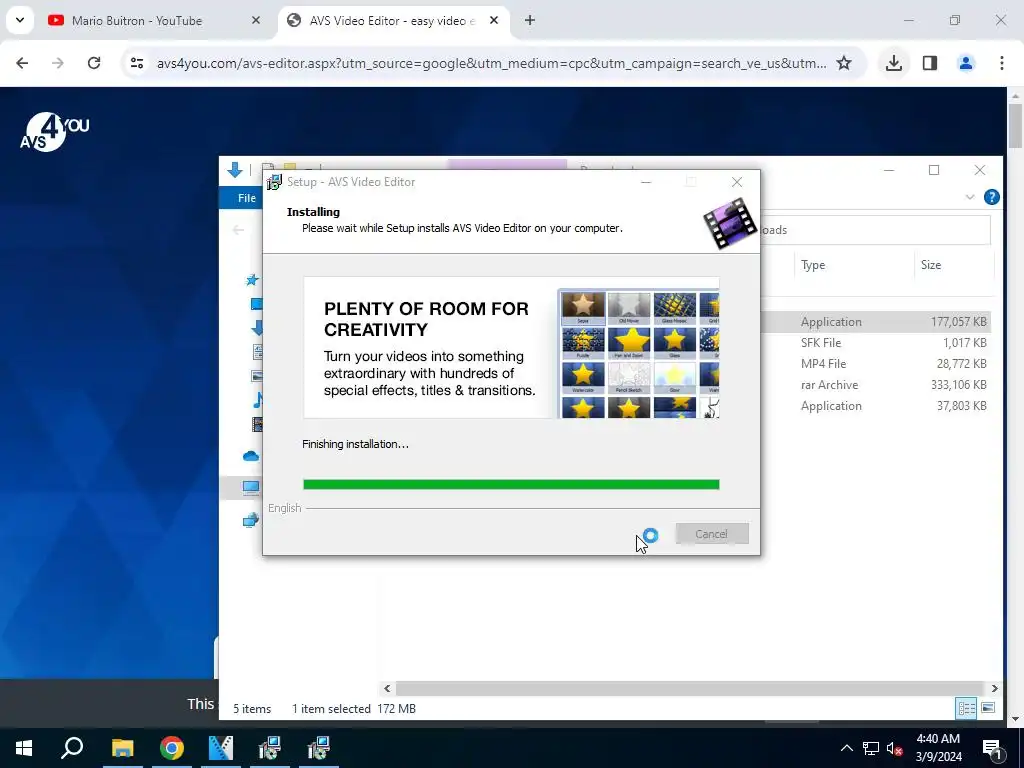
Task: Open File Explorer from the taskbar
Action: (x=122, y=748)
